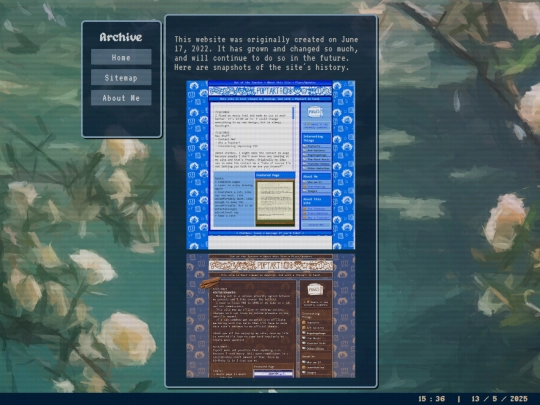Open the About Me page
The image size is (540, 405).
coord(121,98)
